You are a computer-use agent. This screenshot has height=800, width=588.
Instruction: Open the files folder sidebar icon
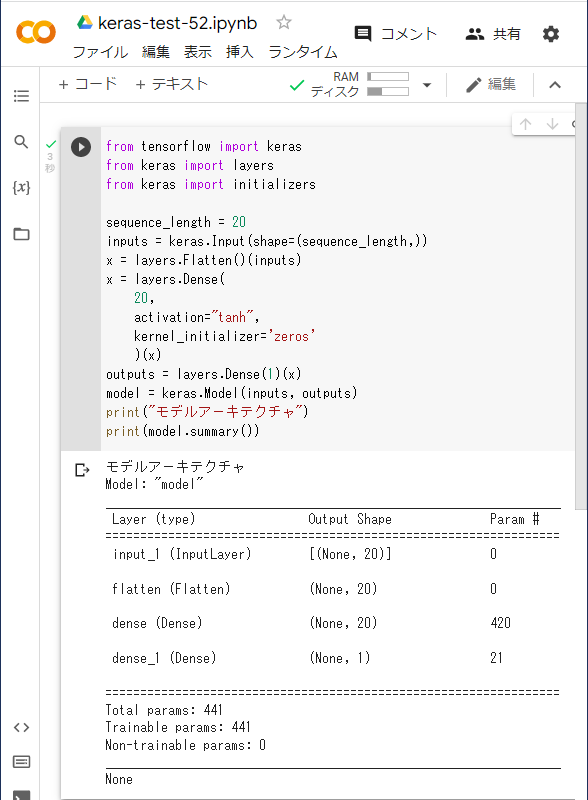point(21,234)
